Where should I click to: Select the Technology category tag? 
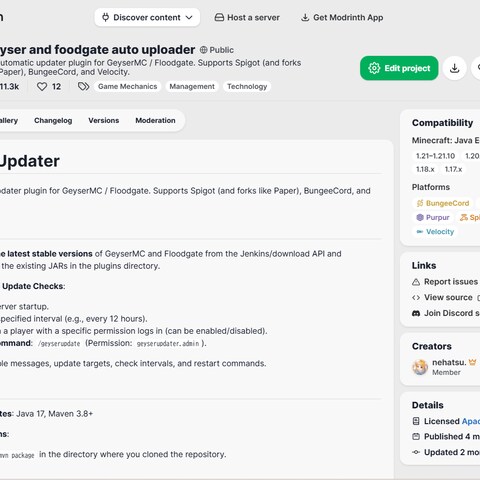click(x=247, y=86)
